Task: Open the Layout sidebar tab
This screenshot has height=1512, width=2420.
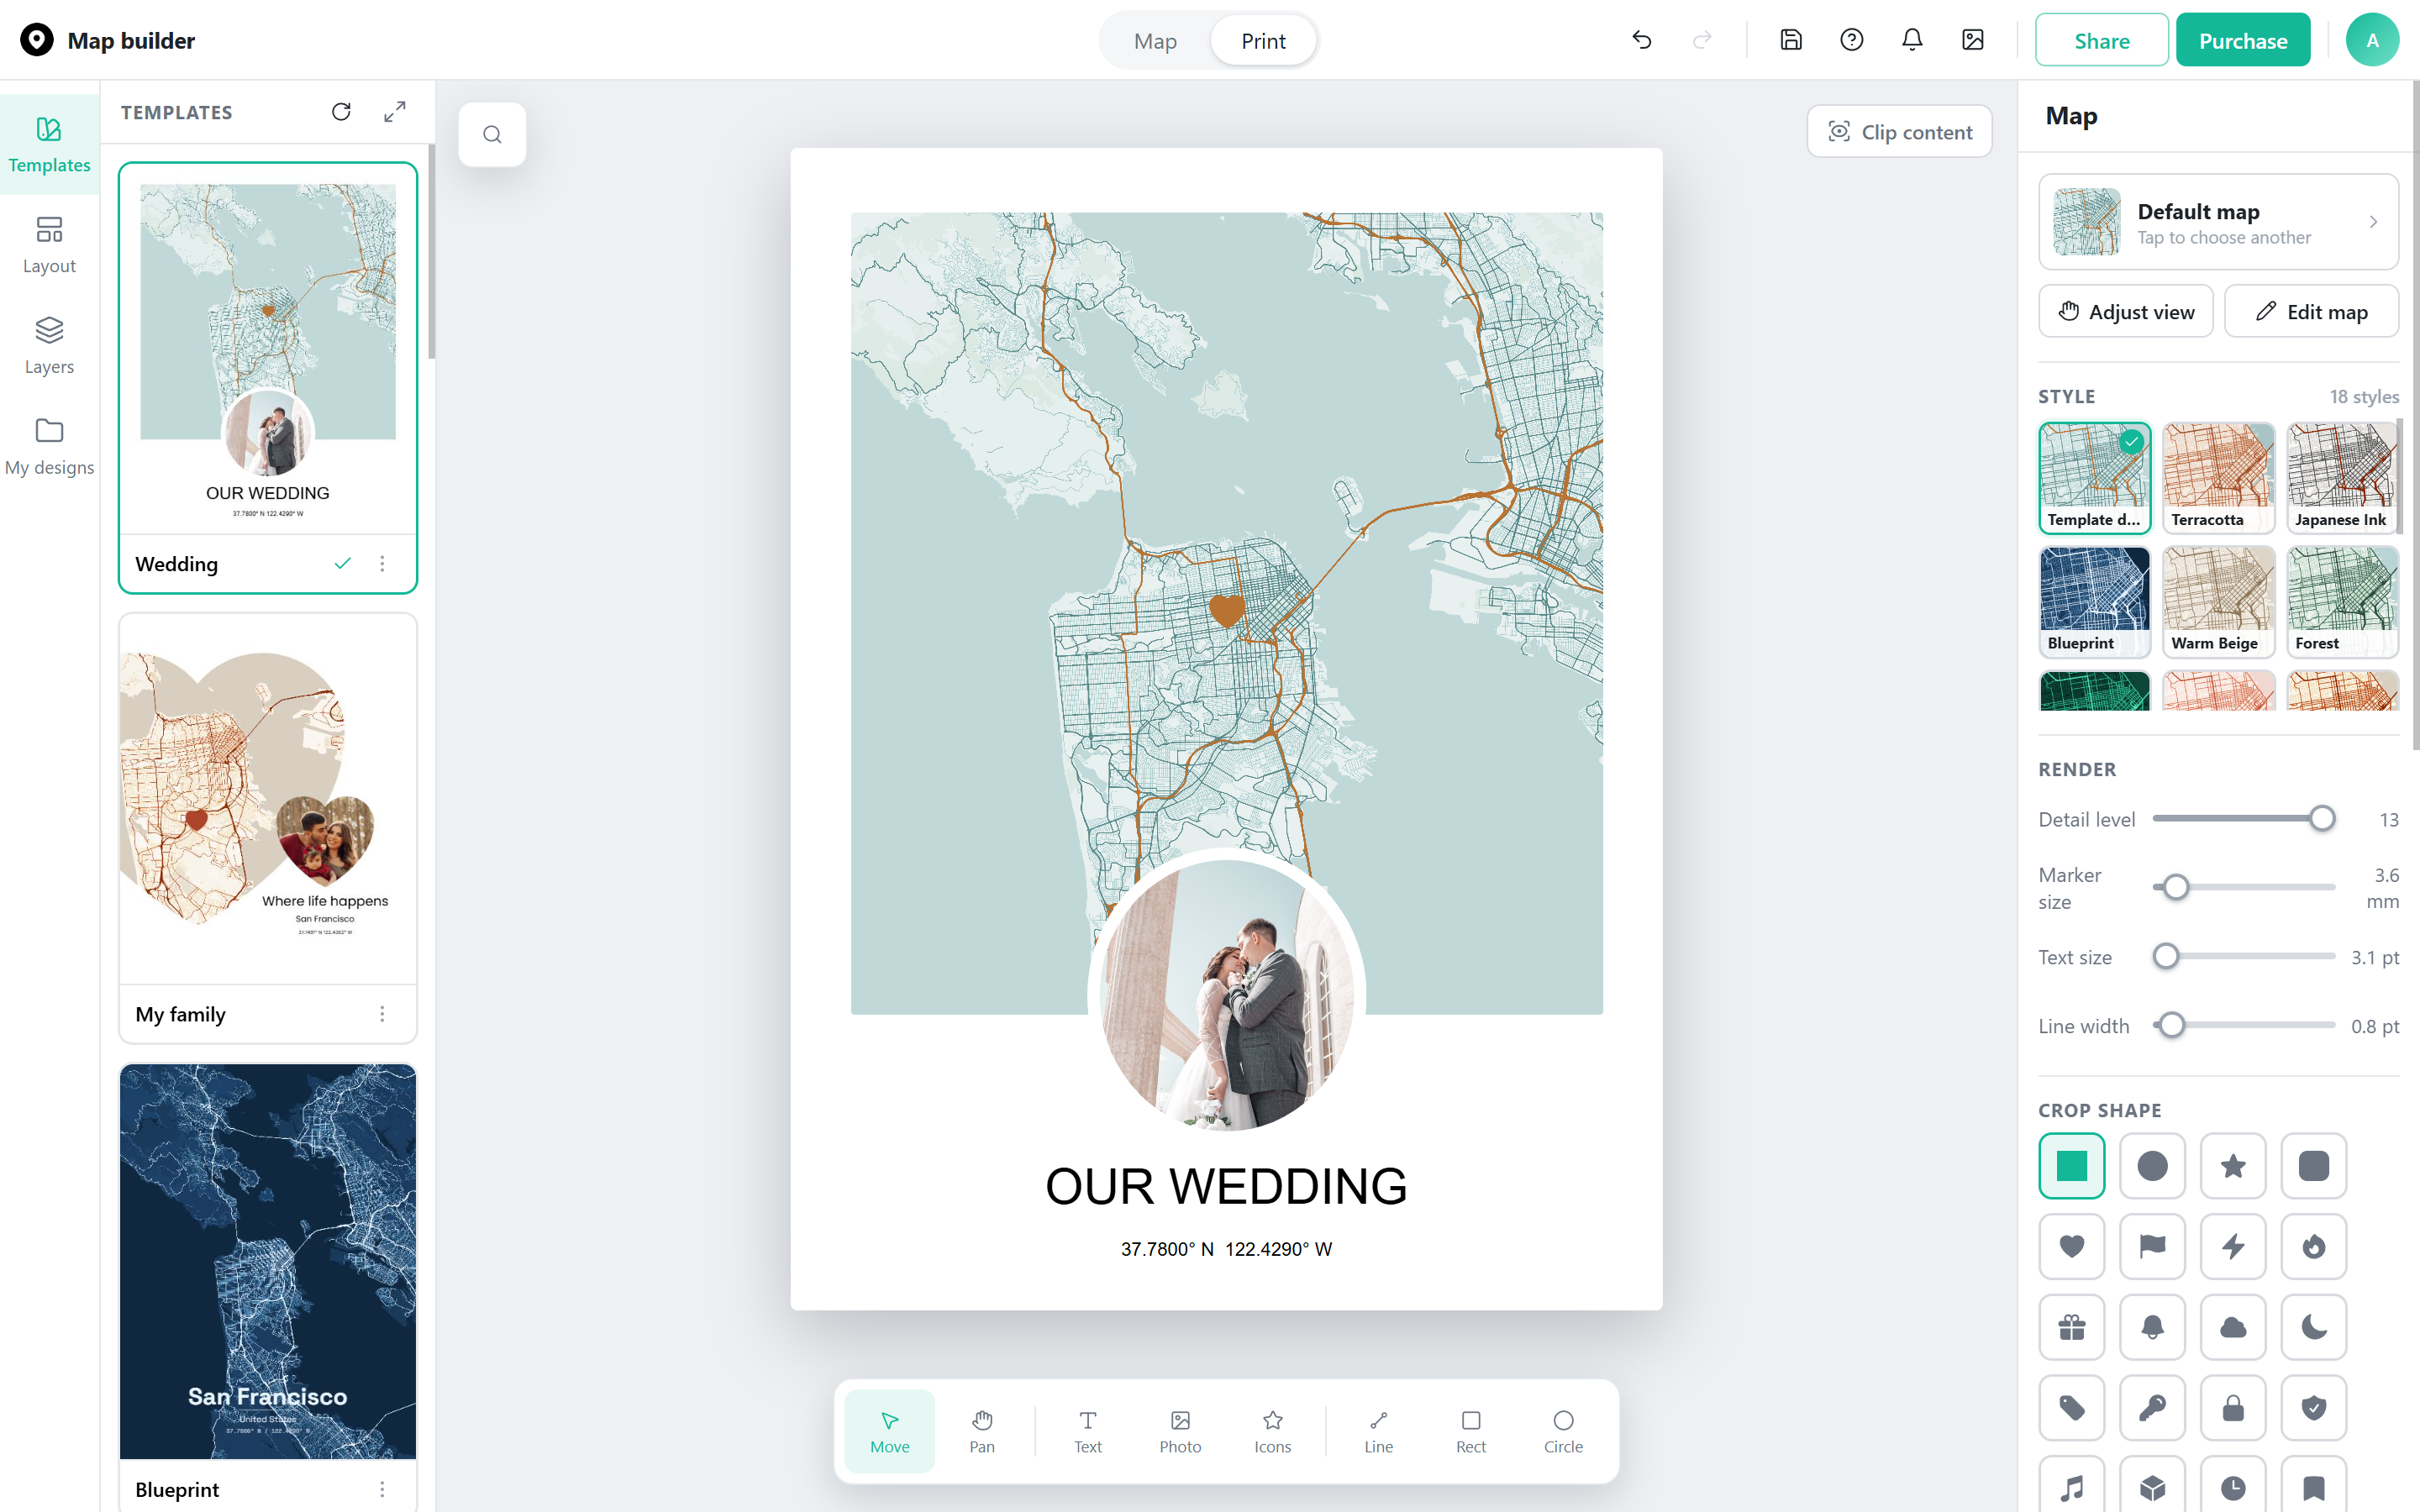Action: 49,246
